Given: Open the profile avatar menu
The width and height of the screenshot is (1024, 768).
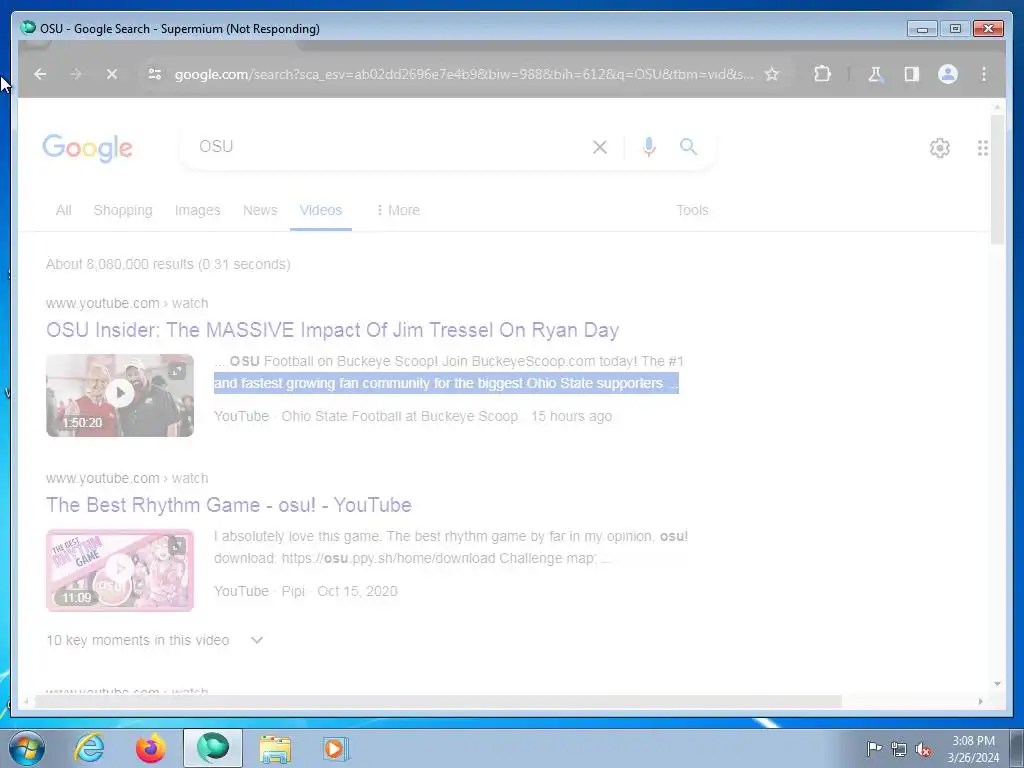Looking at the screenshot, I should pos(948,74).
